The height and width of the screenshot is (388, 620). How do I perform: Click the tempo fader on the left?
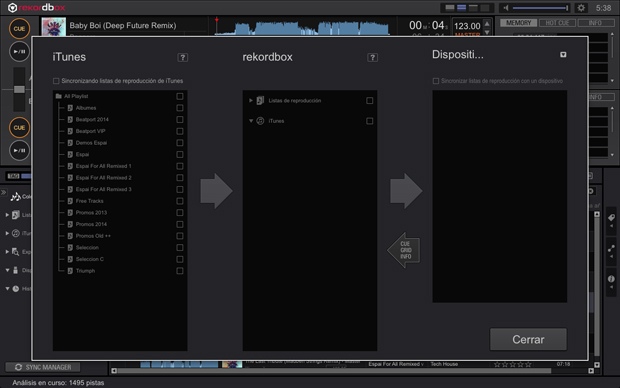tap(19, 89)
